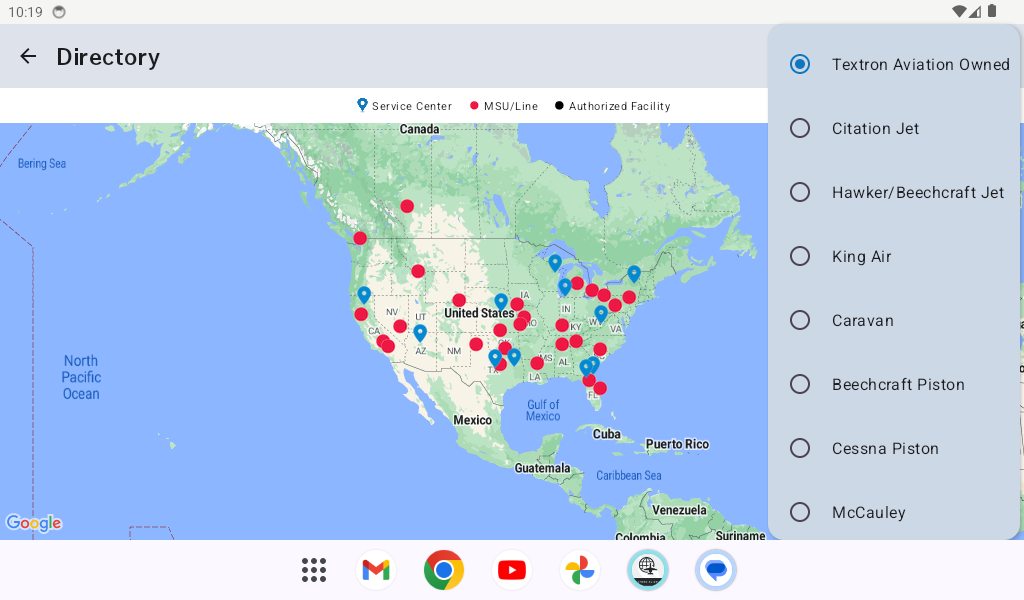Tap the battery icon in status bar

pos(992,11)
